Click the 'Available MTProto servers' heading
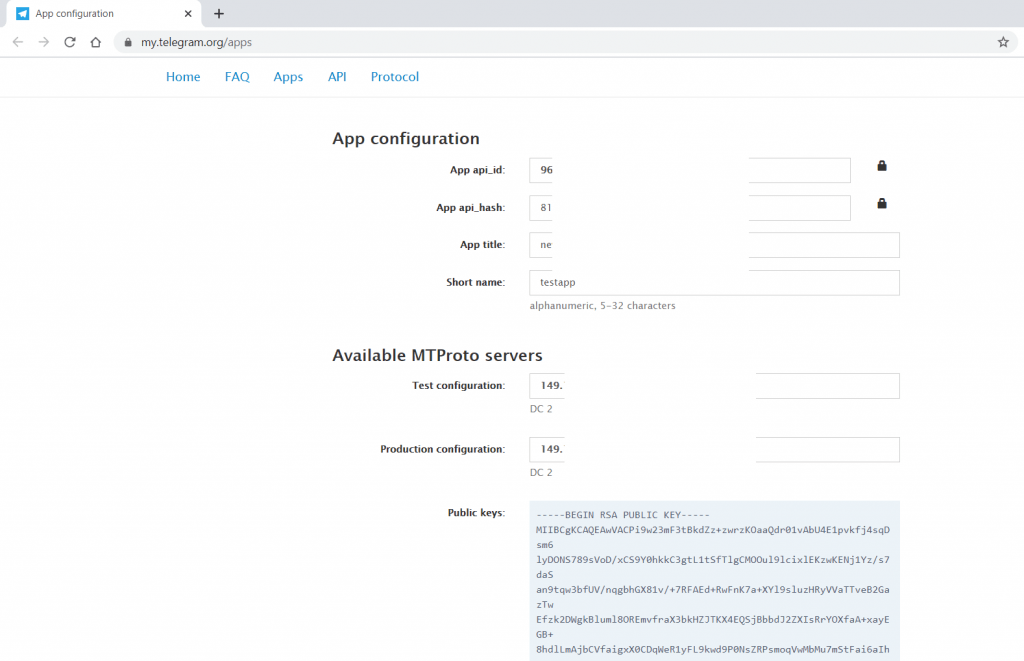The image size is (1024, 661). 437,355
